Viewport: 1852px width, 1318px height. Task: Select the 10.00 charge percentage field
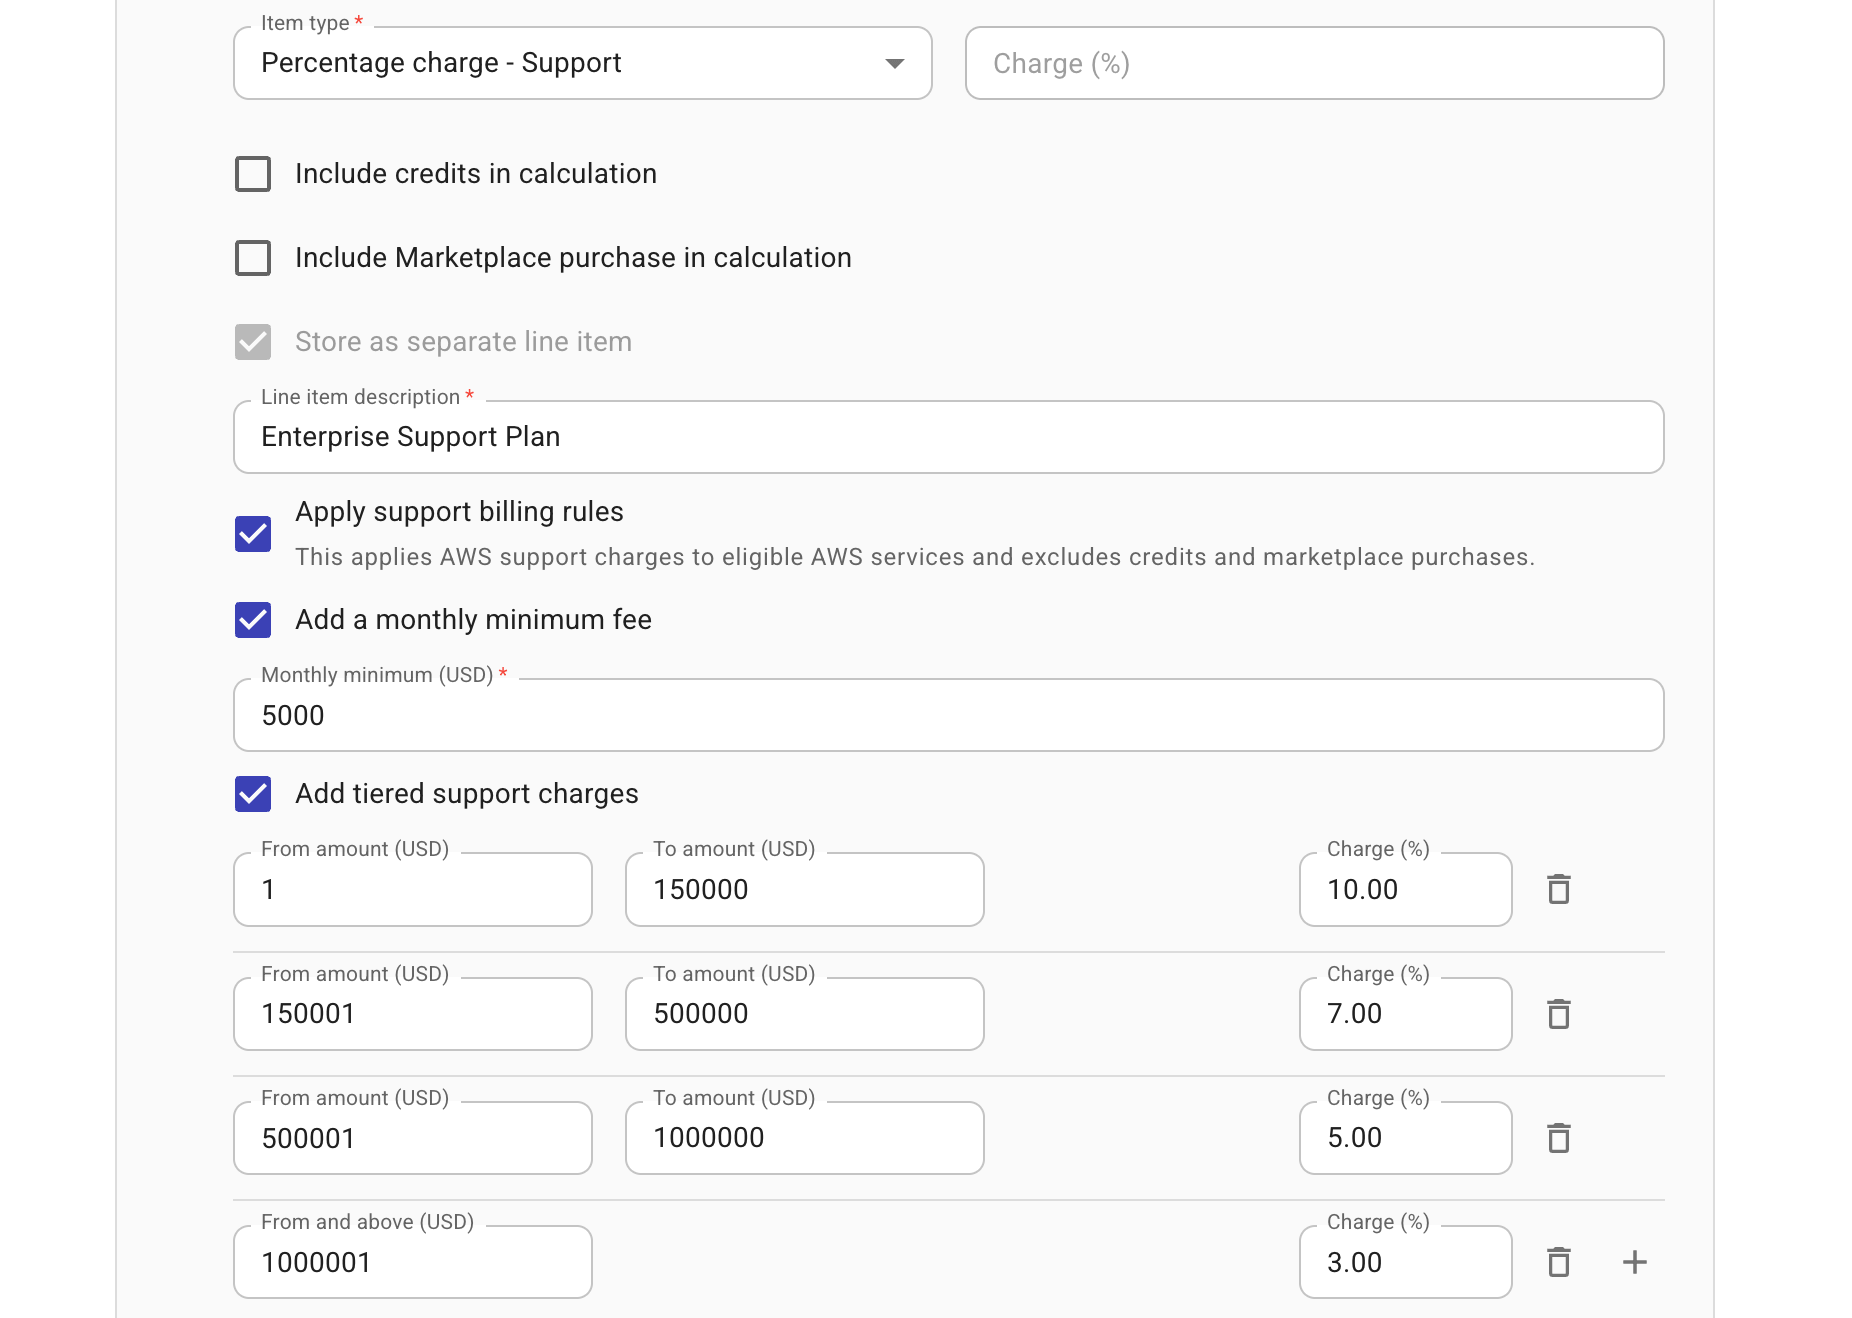[x=1404, y=889]
